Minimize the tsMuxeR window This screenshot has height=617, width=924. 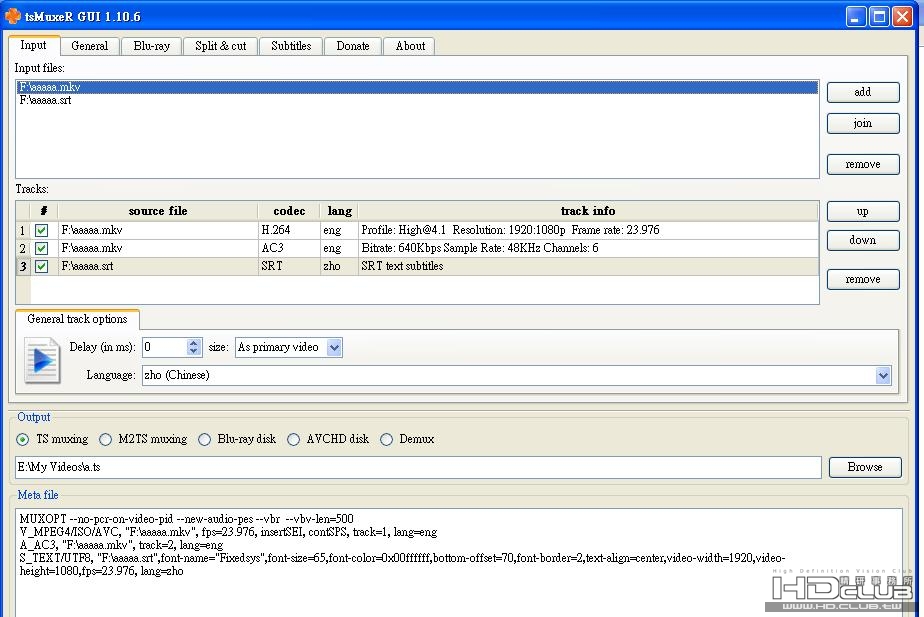(x=856, y=17)
